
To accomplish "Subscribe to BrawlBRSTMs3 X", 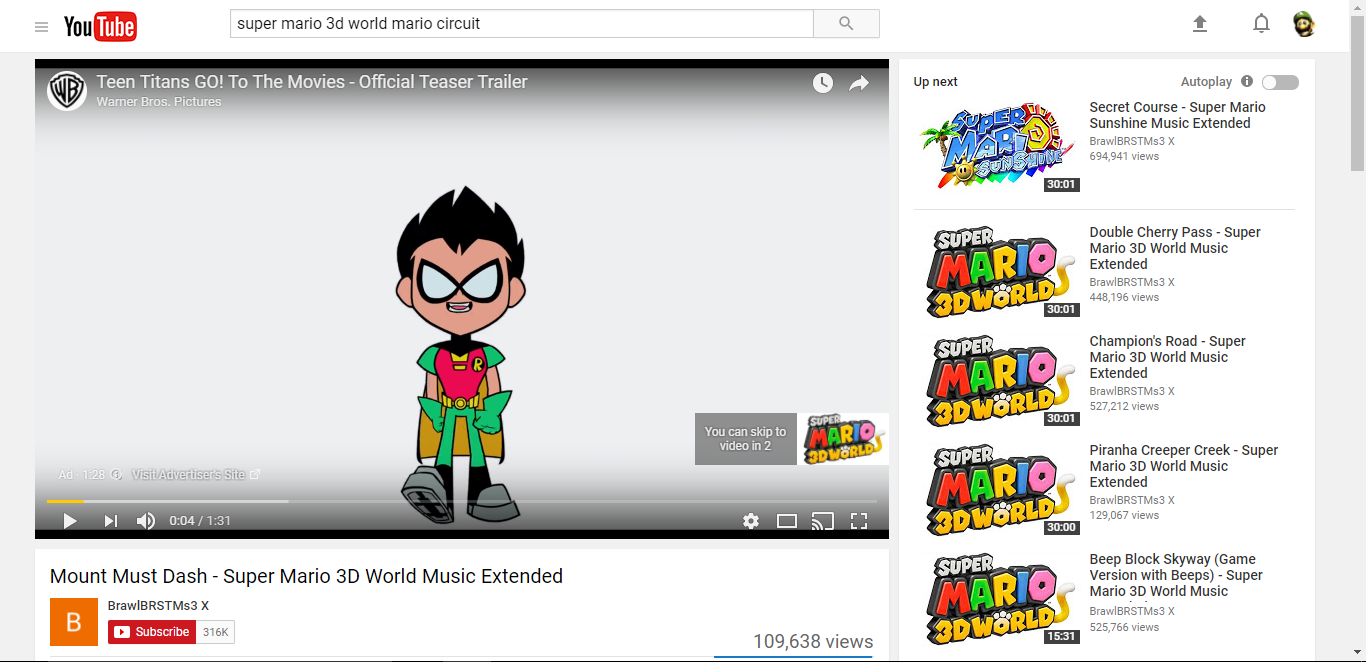I will click(152, 632).
